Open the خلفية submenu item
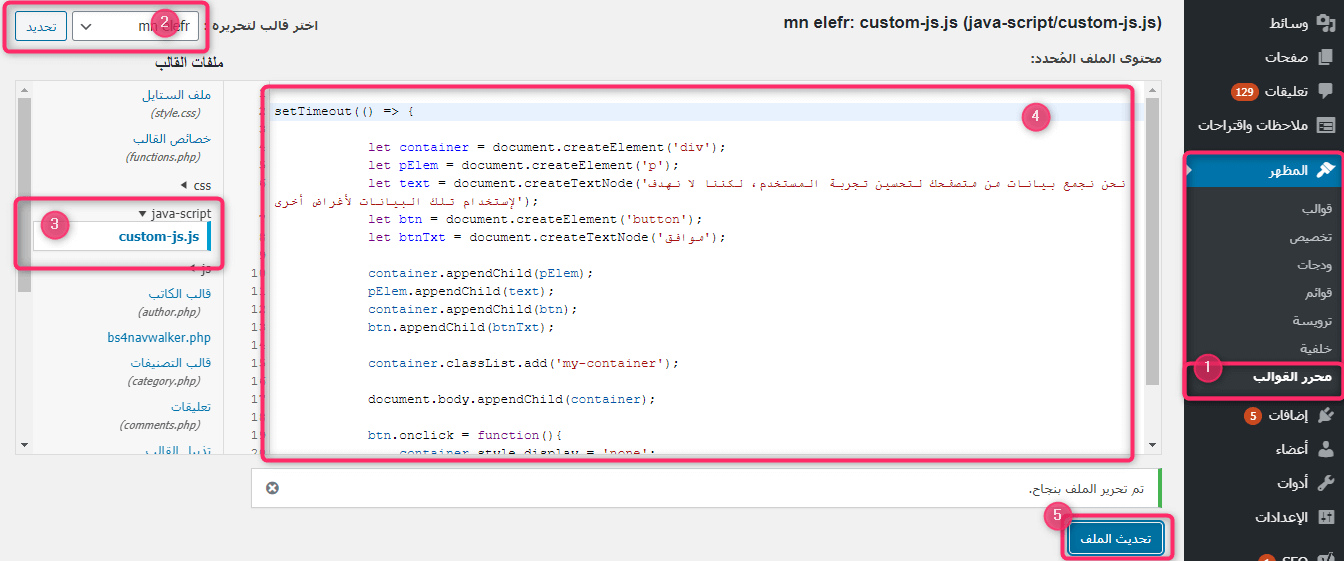Screen dimensions: 1344x561 1316,348
